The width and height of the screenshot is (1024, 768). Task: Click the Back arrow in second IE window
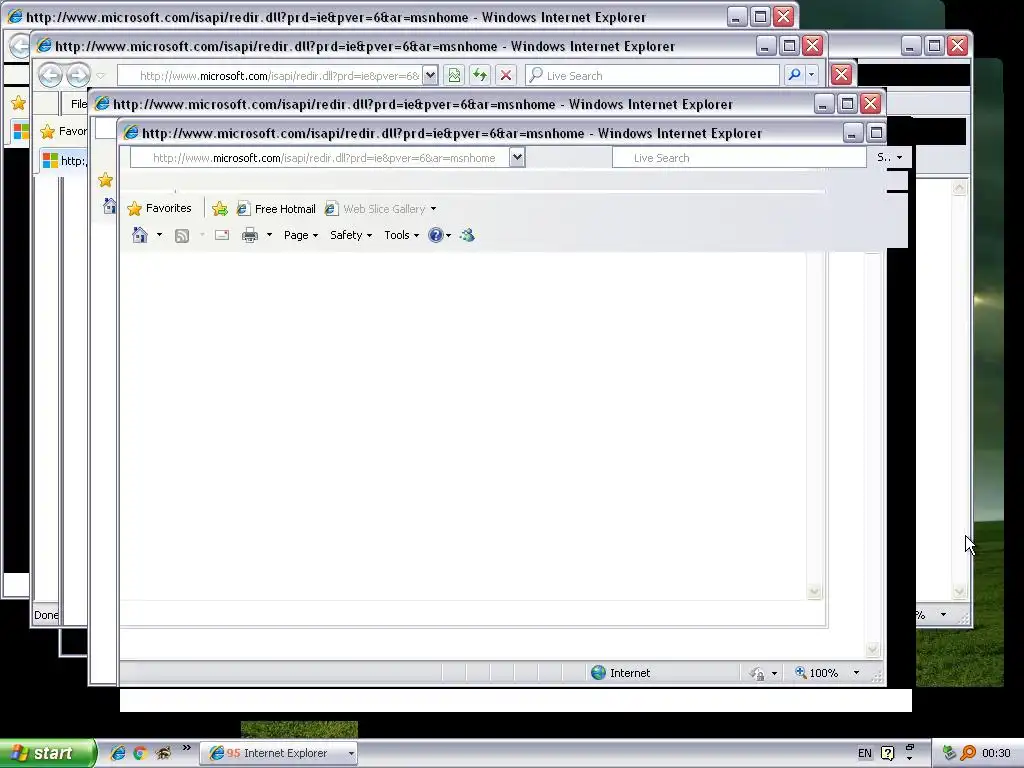click(x=50, y=76)
